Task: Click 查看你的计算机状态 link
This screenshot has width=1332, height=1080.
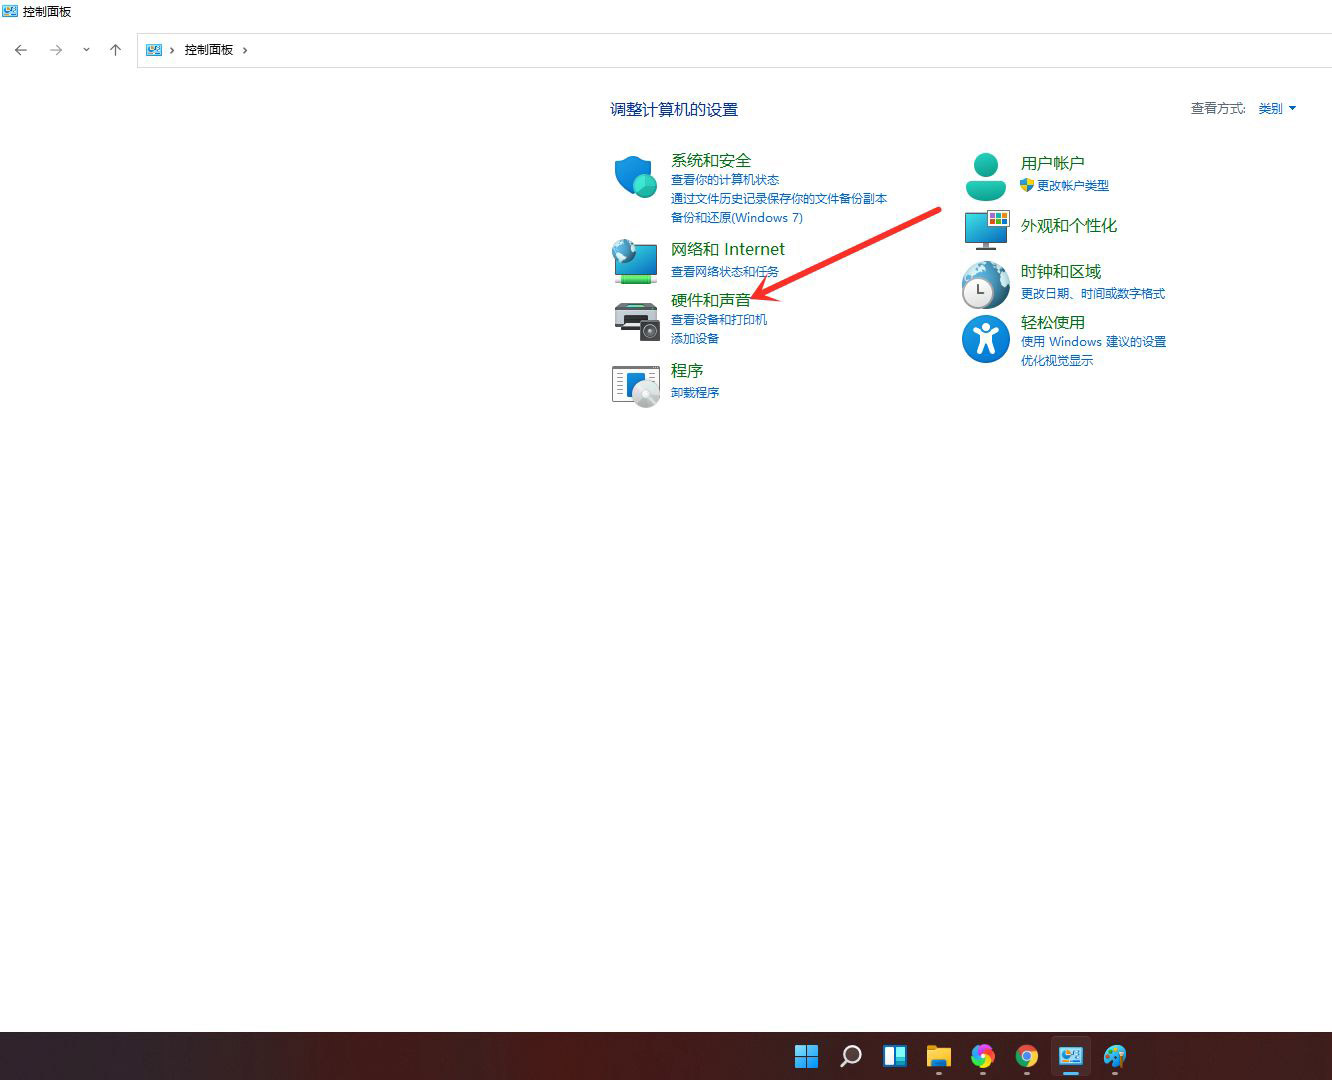Action: tap(725, 180)
